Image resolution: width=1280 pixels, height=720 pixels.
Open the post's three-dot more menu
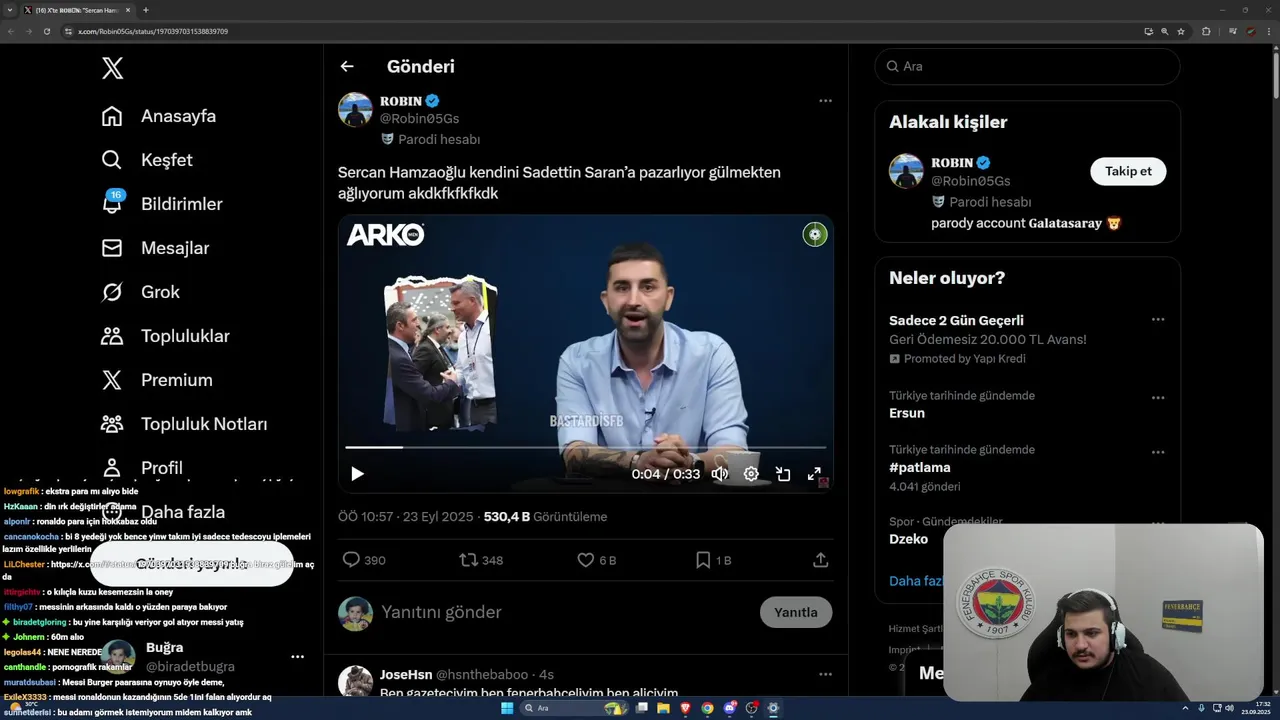(825, 101)
